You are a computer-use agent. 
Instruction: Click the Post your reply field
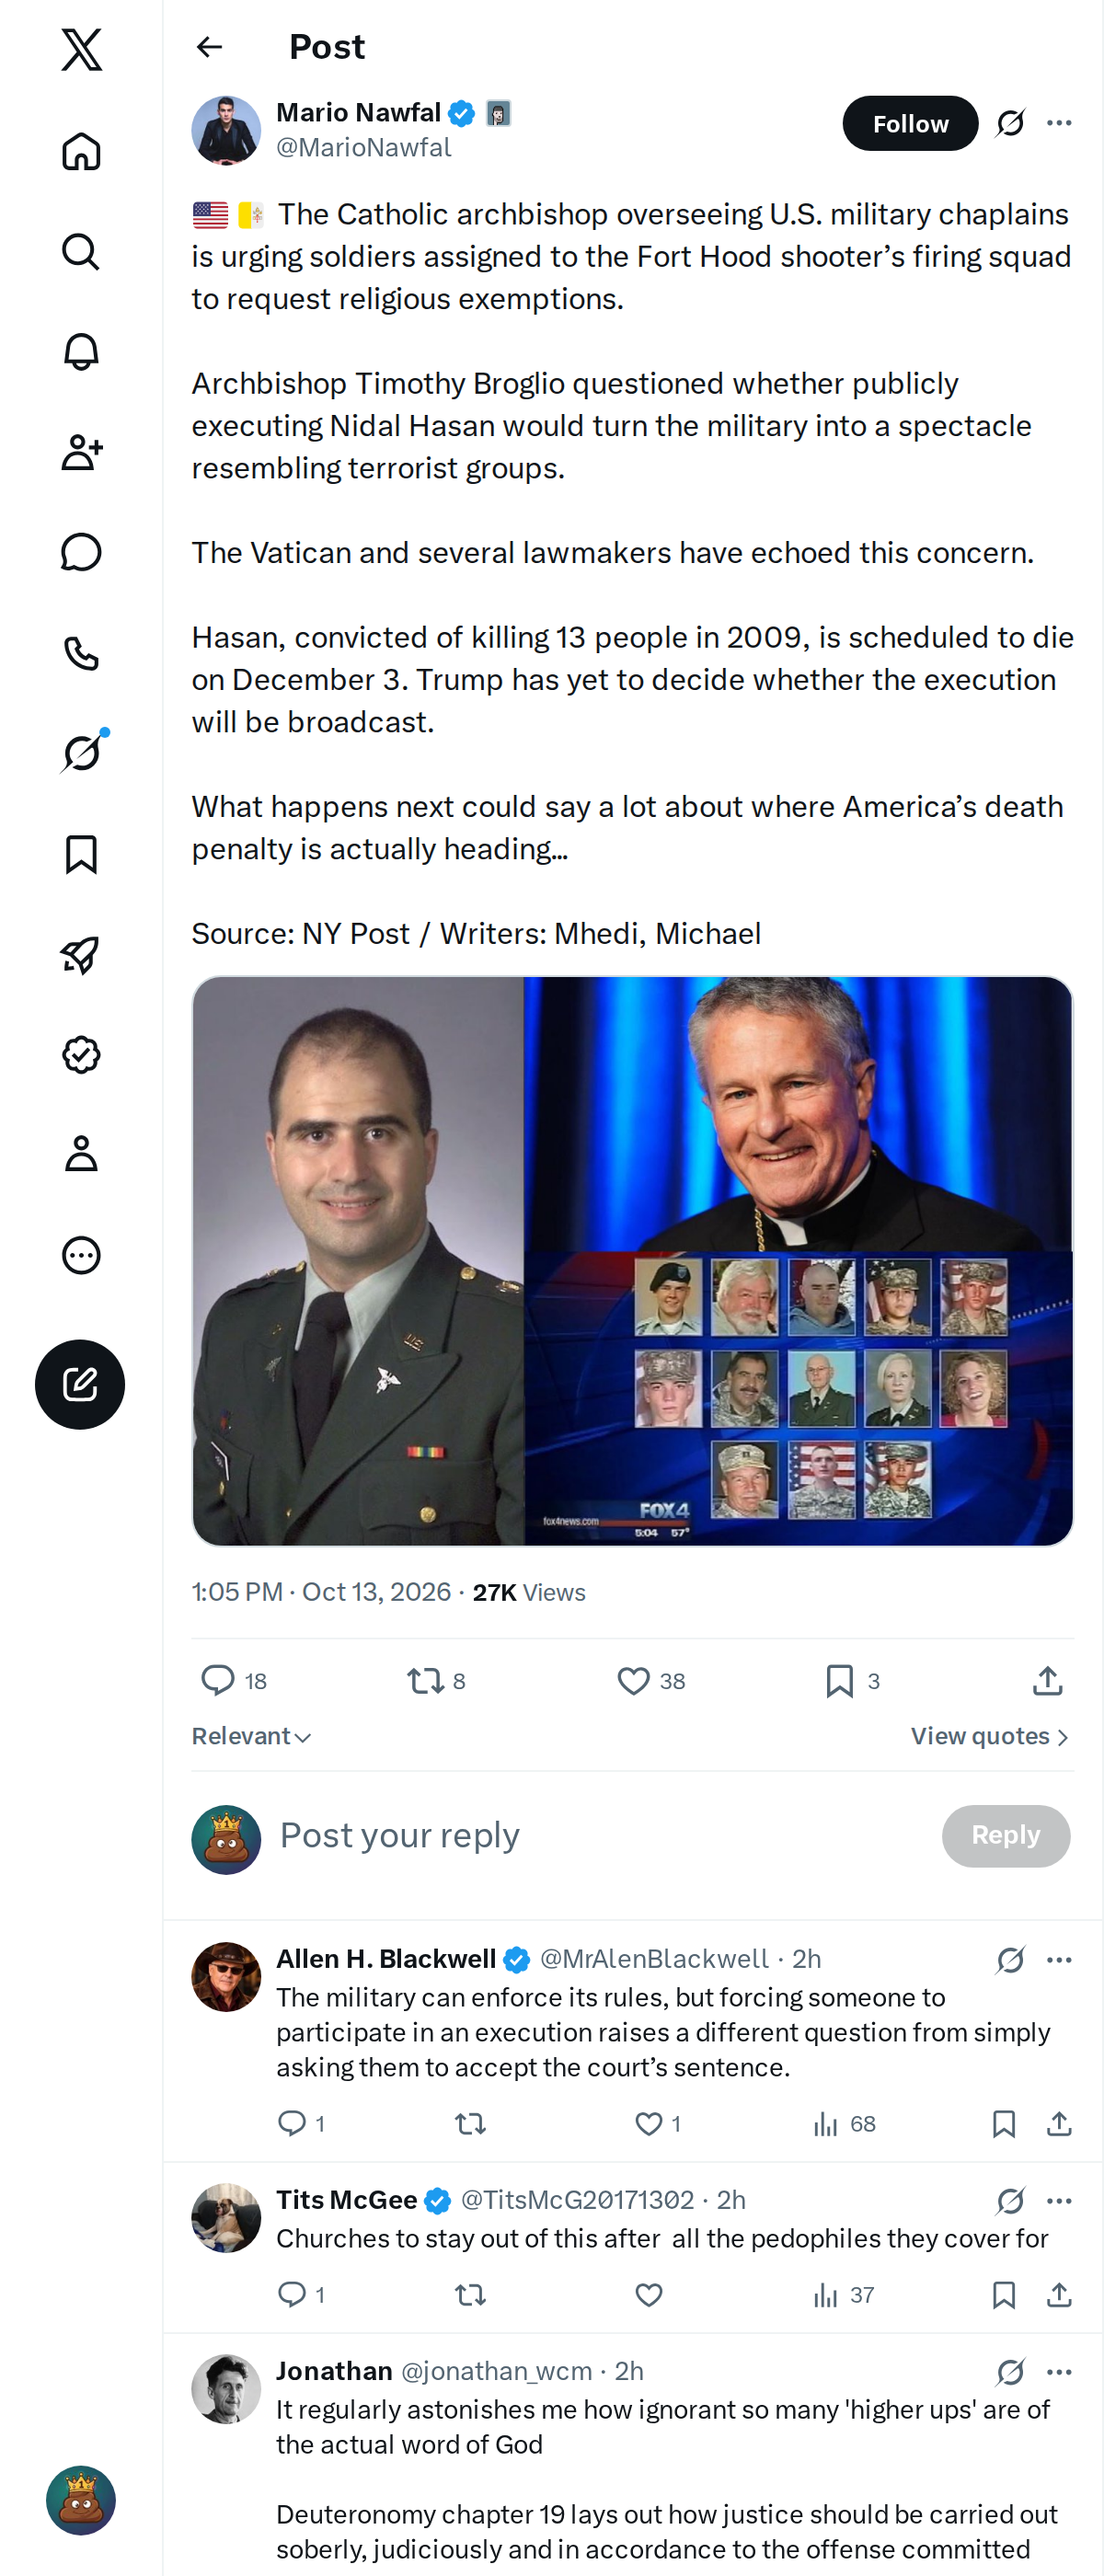click(600, 1836)
